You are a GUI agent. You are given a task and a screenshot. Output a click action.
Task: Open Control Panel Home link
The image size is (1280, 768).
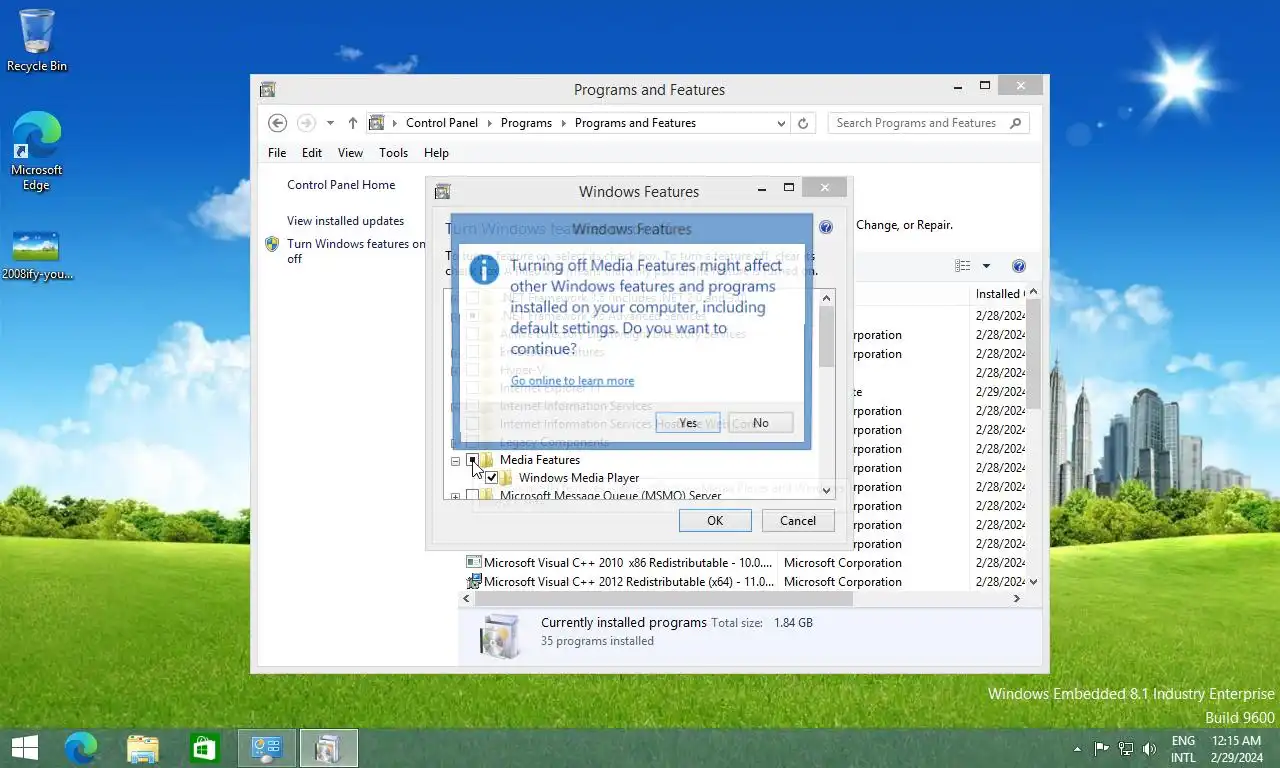[341, 185]
